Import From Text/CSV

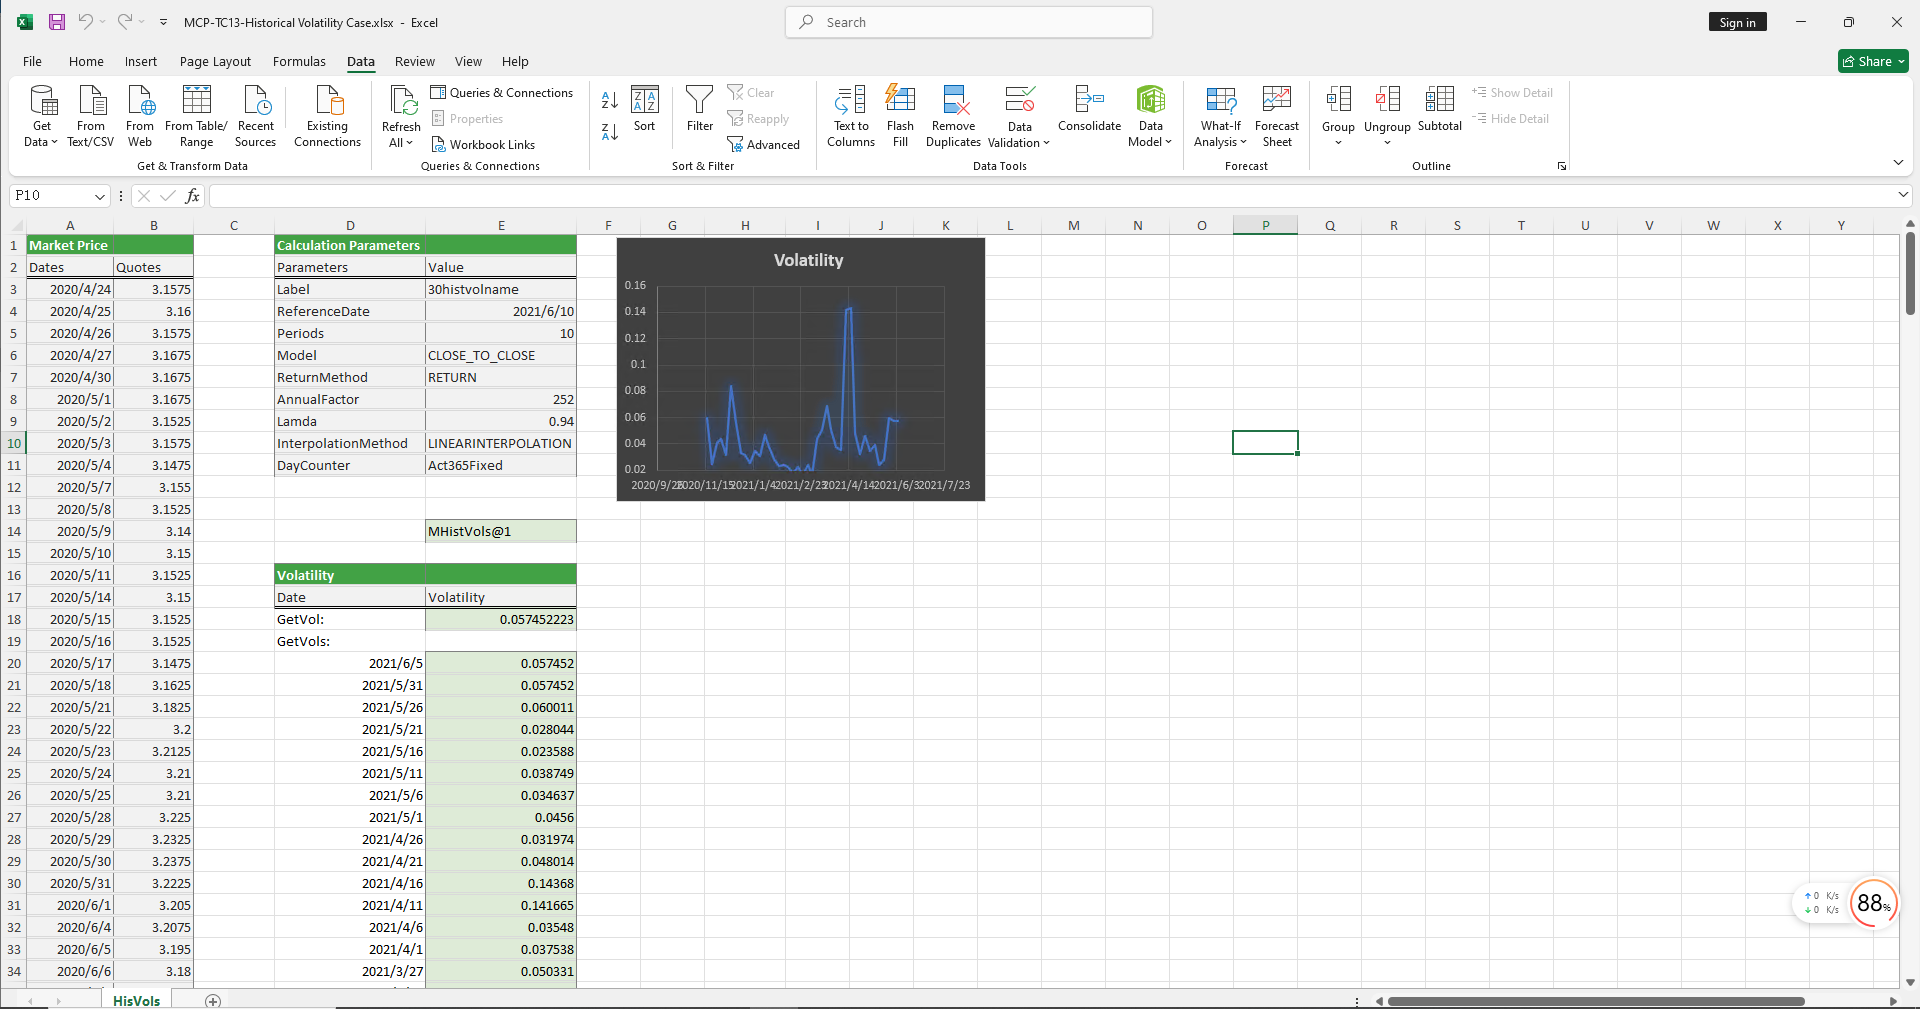point(91,116)
